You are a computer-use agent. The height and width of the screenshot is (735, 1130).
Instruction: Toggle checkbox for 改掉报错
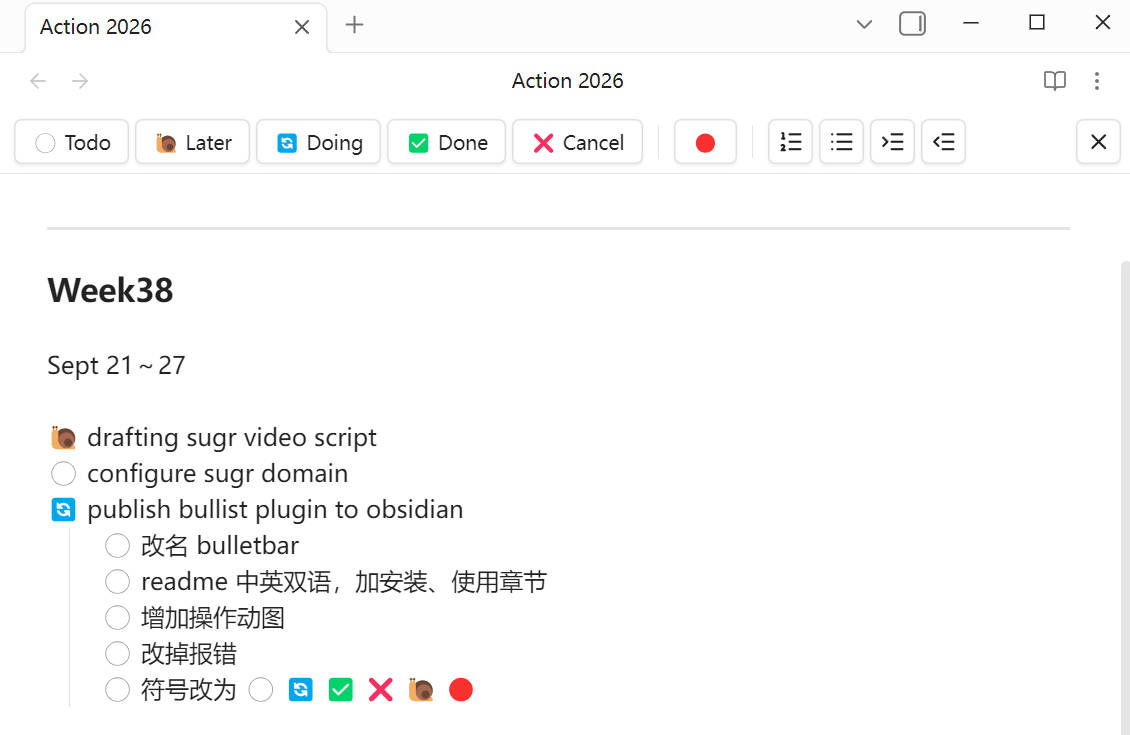[117, 654]
